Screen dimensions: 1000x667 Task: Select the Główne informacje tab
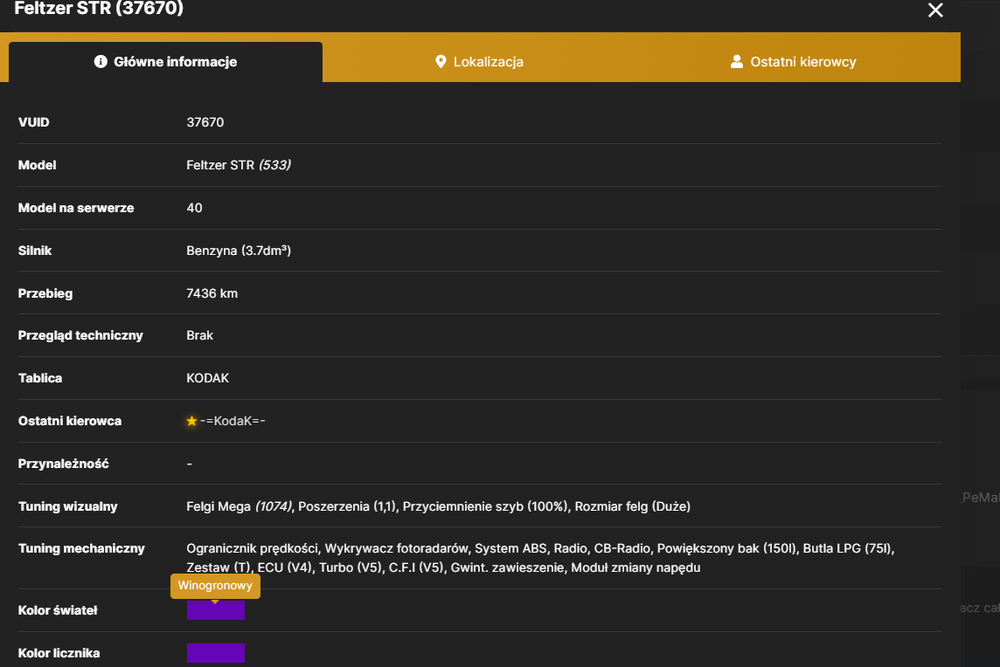point(166,62)
